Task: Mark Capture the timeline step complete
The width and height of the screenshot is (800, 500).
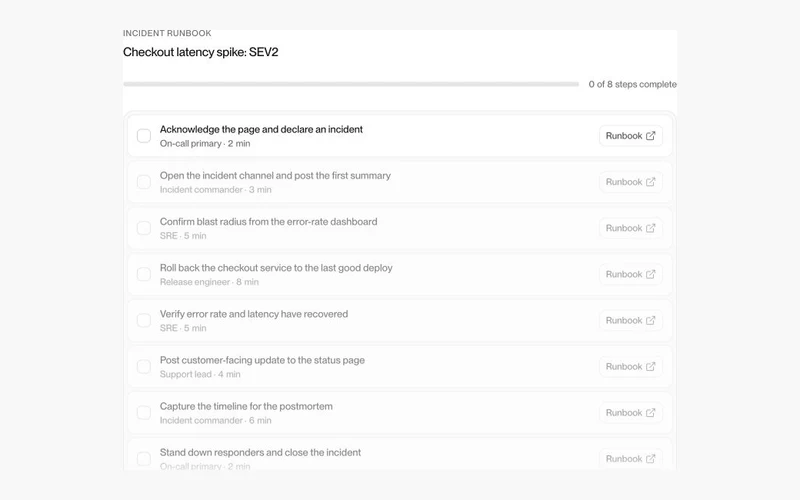Action: coord(144,413)
